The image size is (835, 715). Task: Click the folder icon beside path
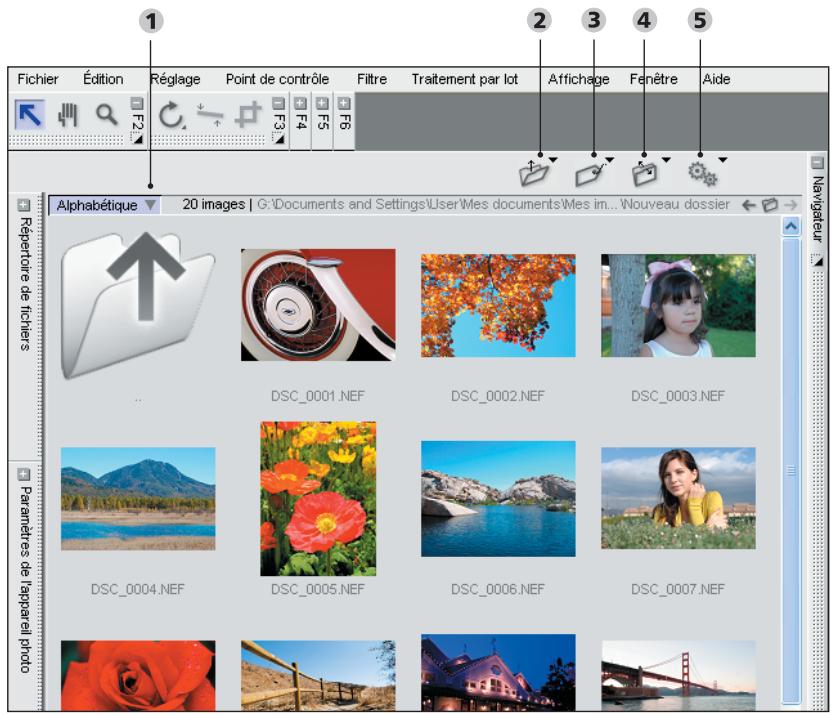point(770,205)
